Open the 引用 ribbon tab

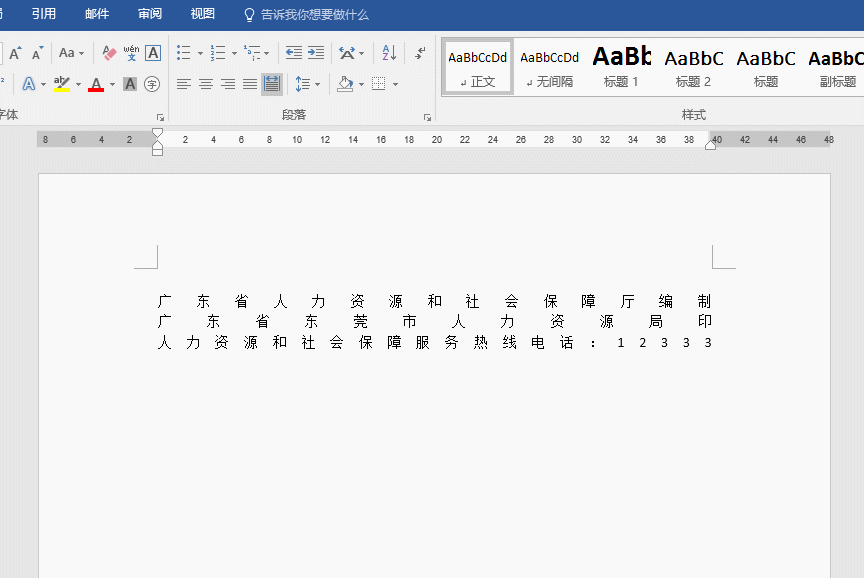44,14
